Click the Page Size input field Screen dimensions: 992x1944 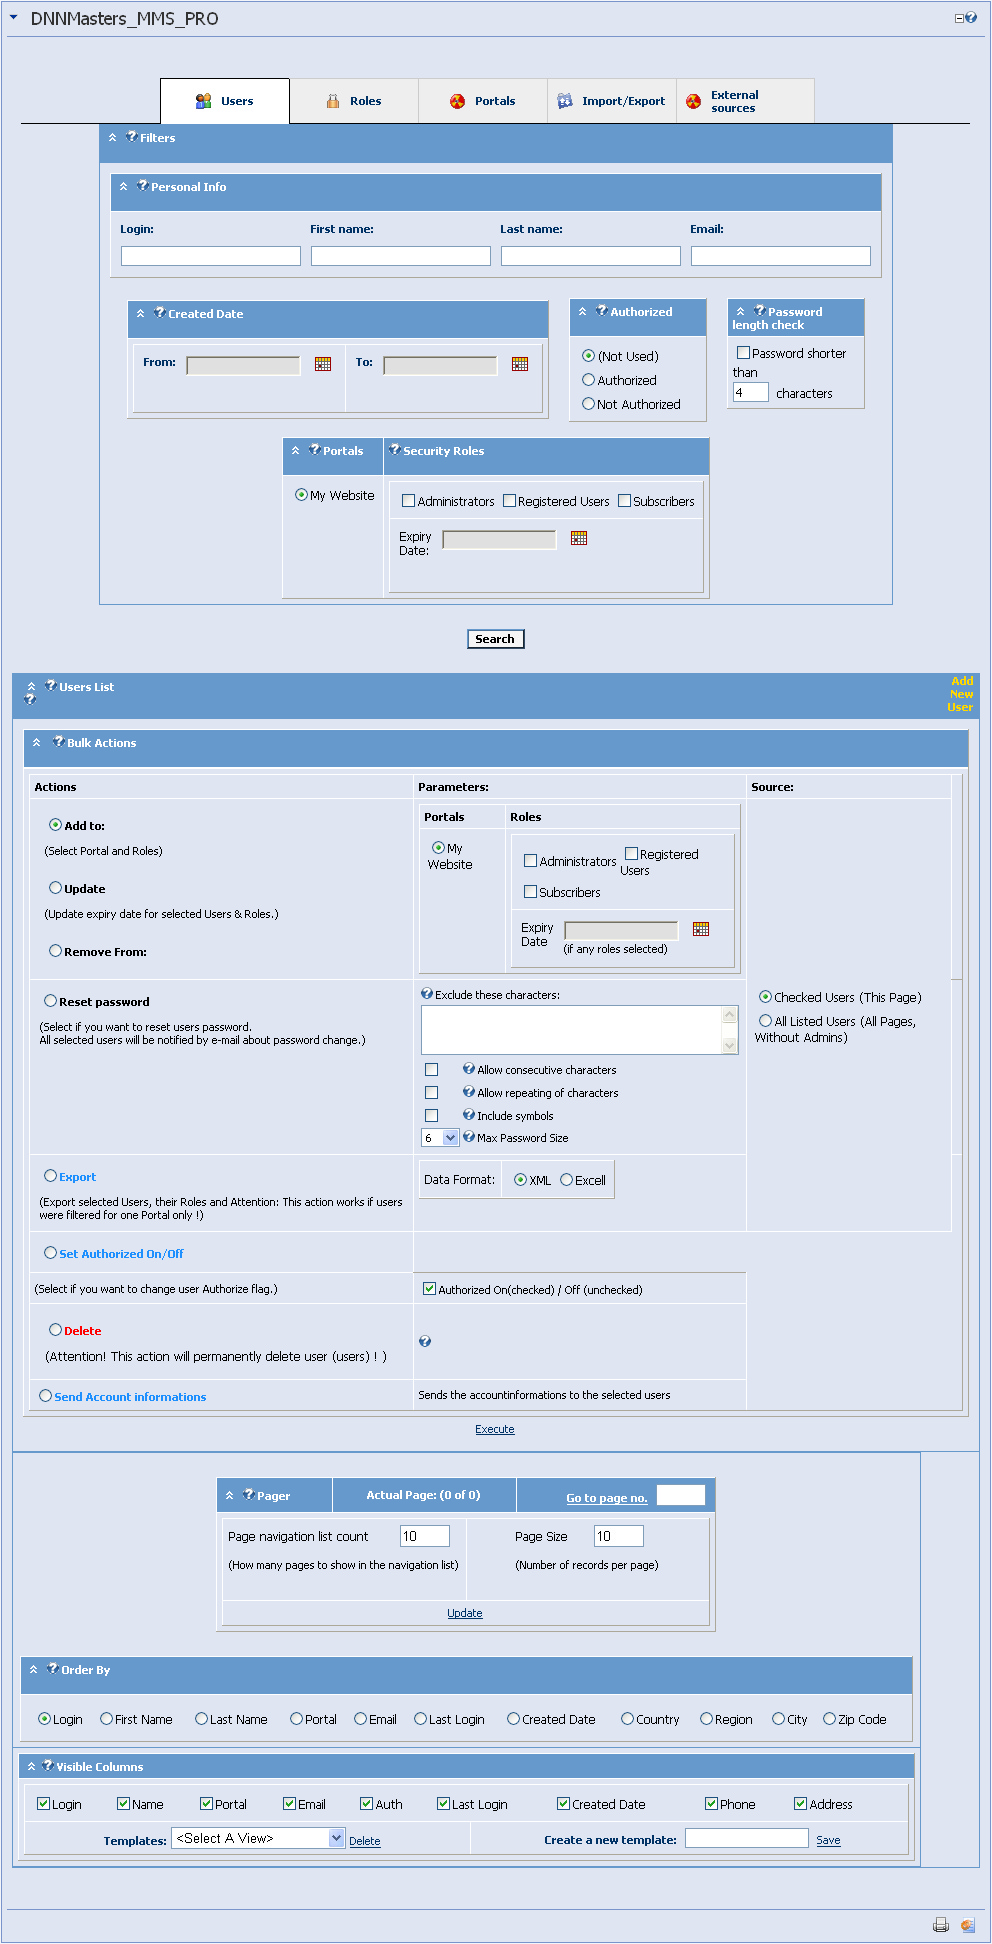[619, 1536]
